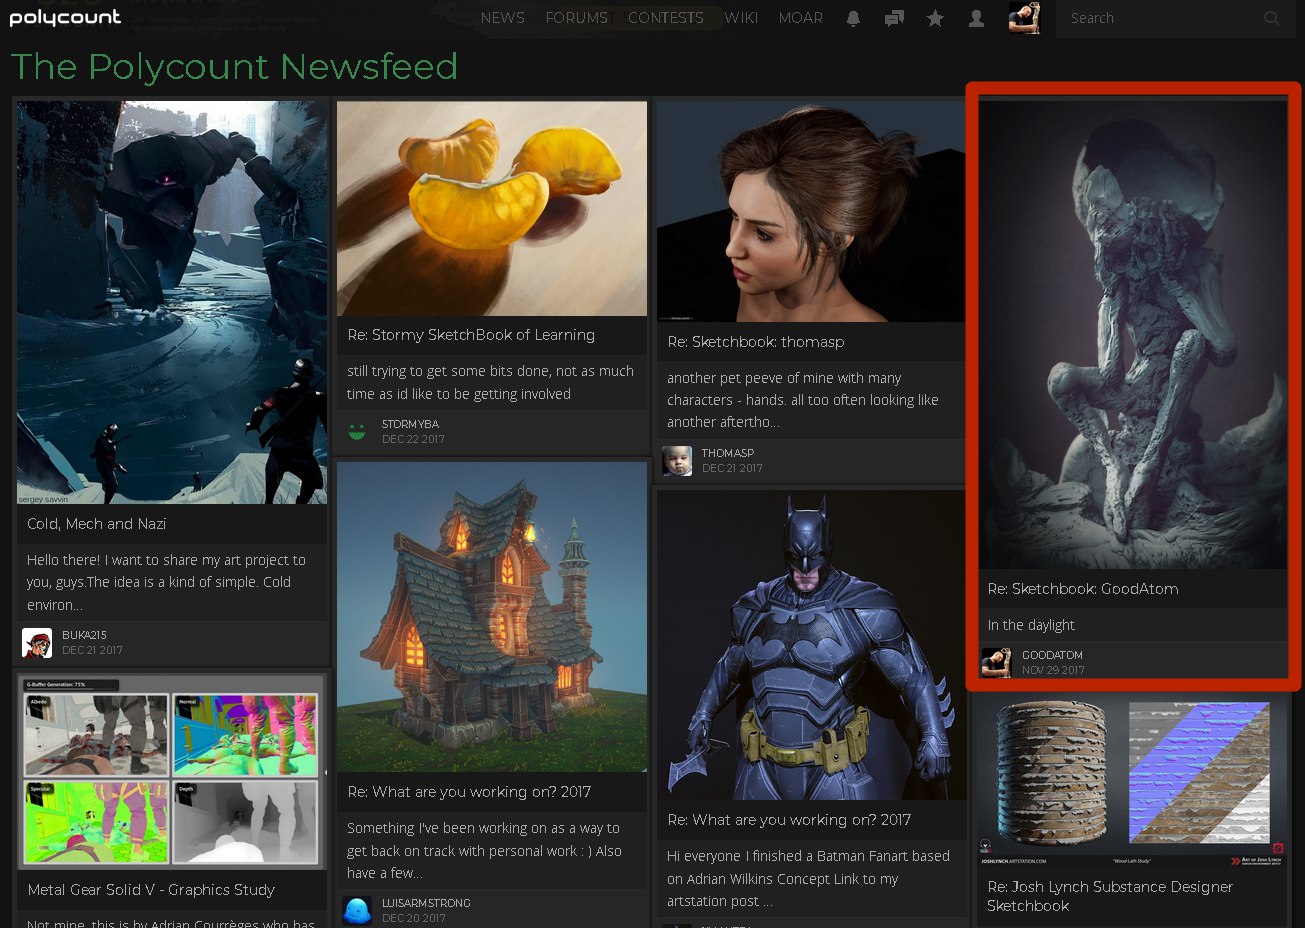
Task: View the G-Buffer four-panel study image
Action: click(172, 772)
